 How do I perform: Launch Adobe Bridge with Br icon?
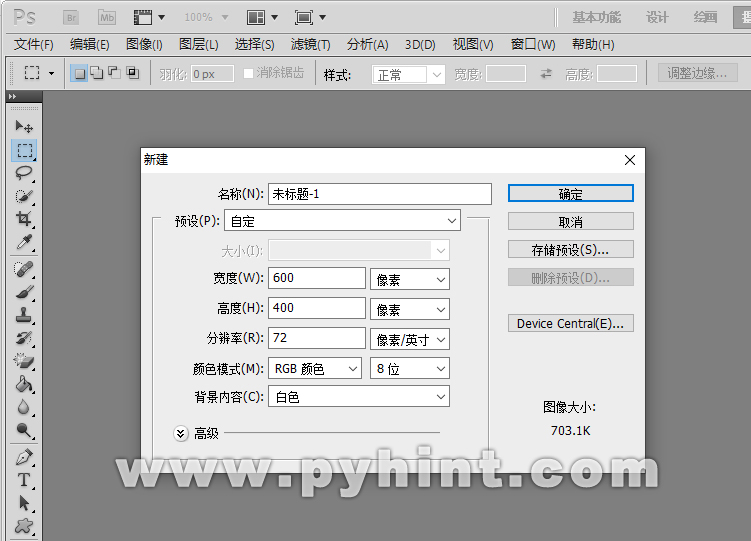point(71,18)
